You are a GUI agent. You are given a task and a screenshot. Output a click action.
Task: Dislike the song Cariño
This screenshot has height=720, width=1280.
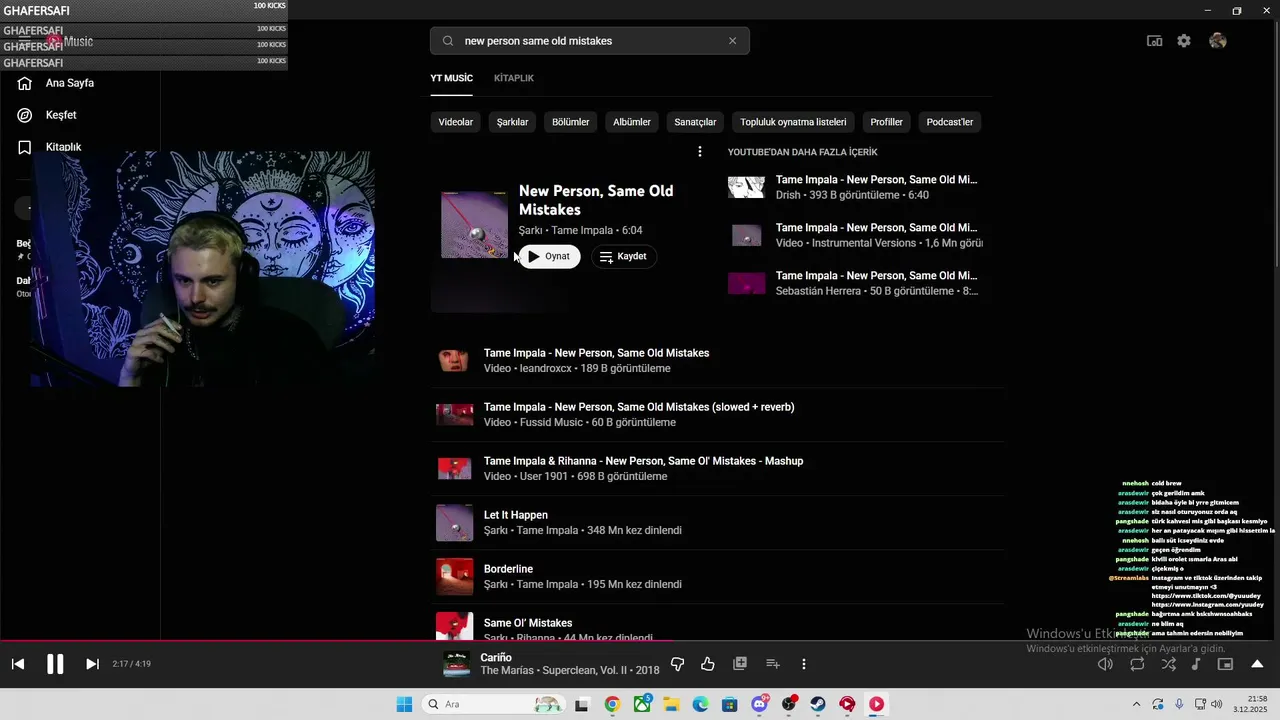coord(677,664)
